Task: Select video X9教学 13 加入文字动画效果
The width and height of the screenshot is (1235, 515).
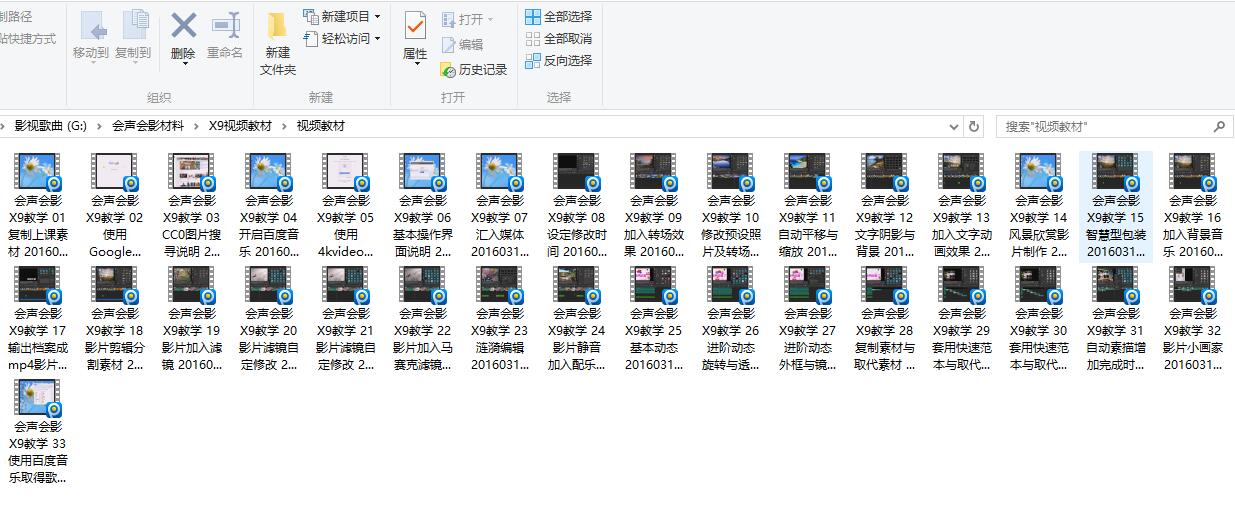Action: click(x=962, y=206)
